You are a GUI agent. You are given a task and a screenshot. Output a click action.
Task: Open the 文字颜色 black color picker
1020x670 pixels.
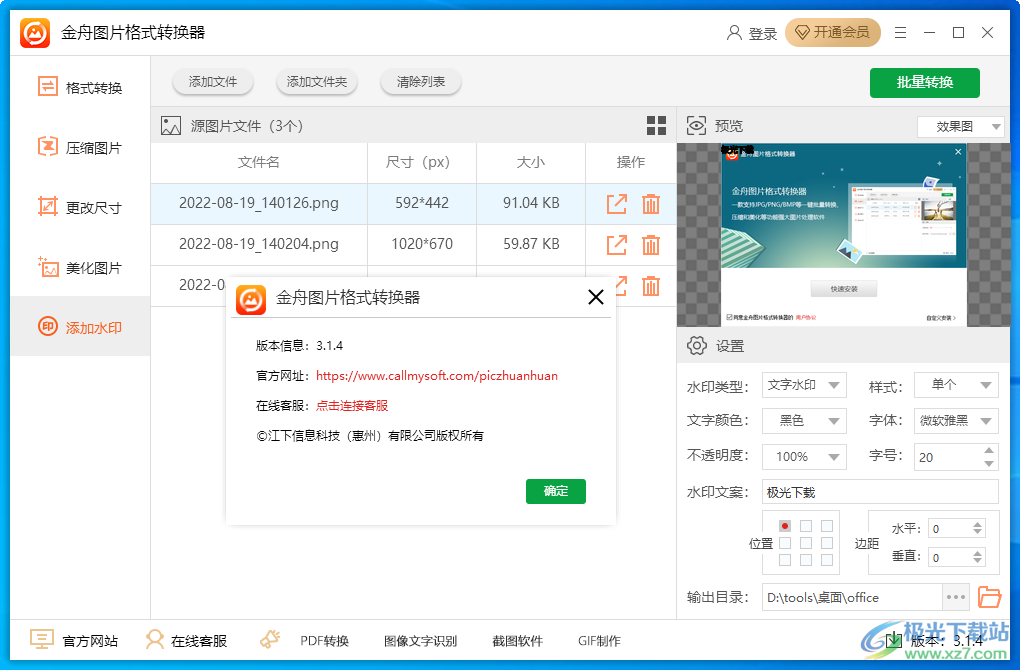click(x=804, y=421)
